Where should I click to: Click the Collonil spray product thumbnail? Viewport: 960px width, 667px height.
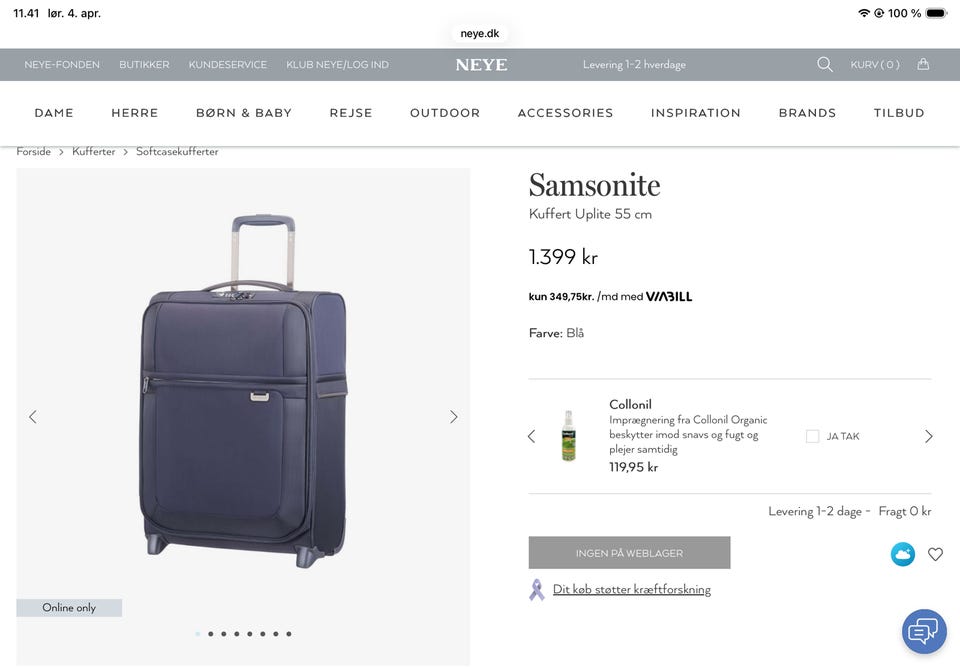click(568, 436)
